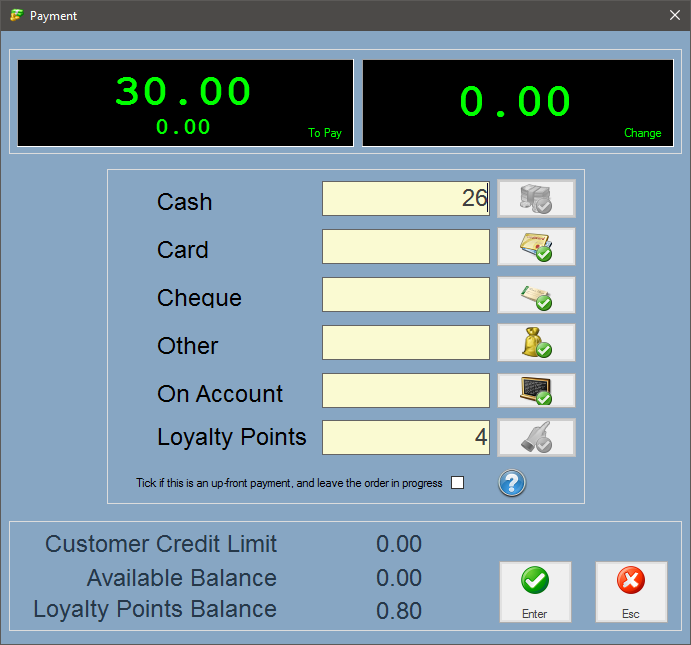Click the Payment window title icon
Viewport: 691px width, 645px height.
click(16, 16)
